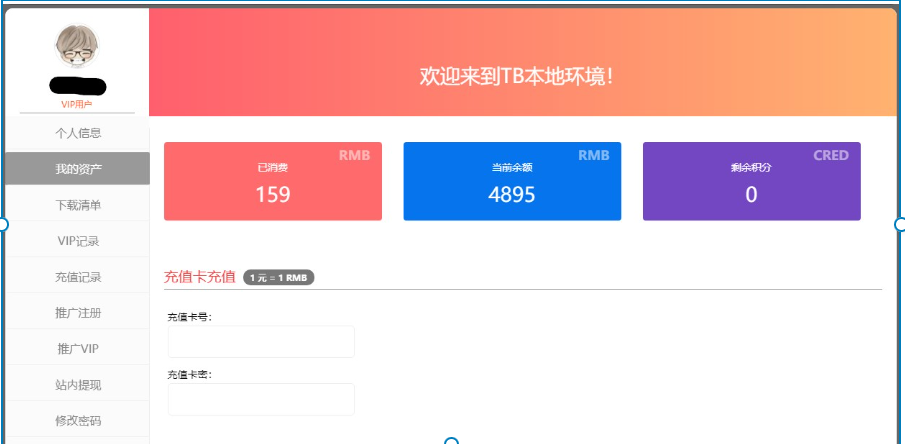Screen dimensions: 905x444
Task: Select the 推广VIP sidebar entry
Action: pyautogui.click(x=77, y=349)
